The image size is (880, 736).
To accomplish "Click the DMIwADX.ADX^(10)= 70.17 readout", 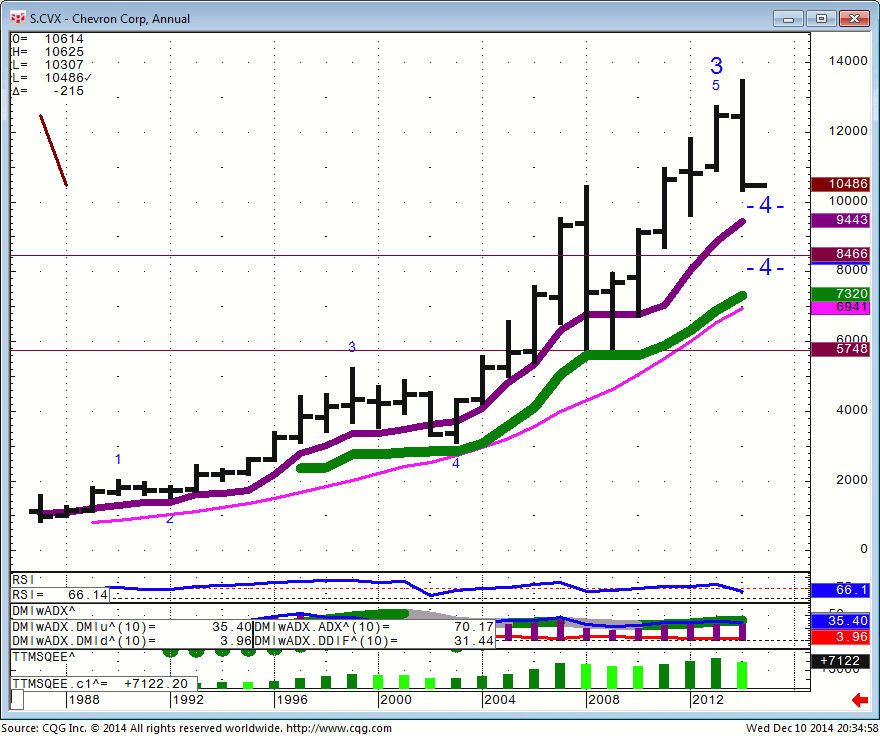I will [374, 627].
